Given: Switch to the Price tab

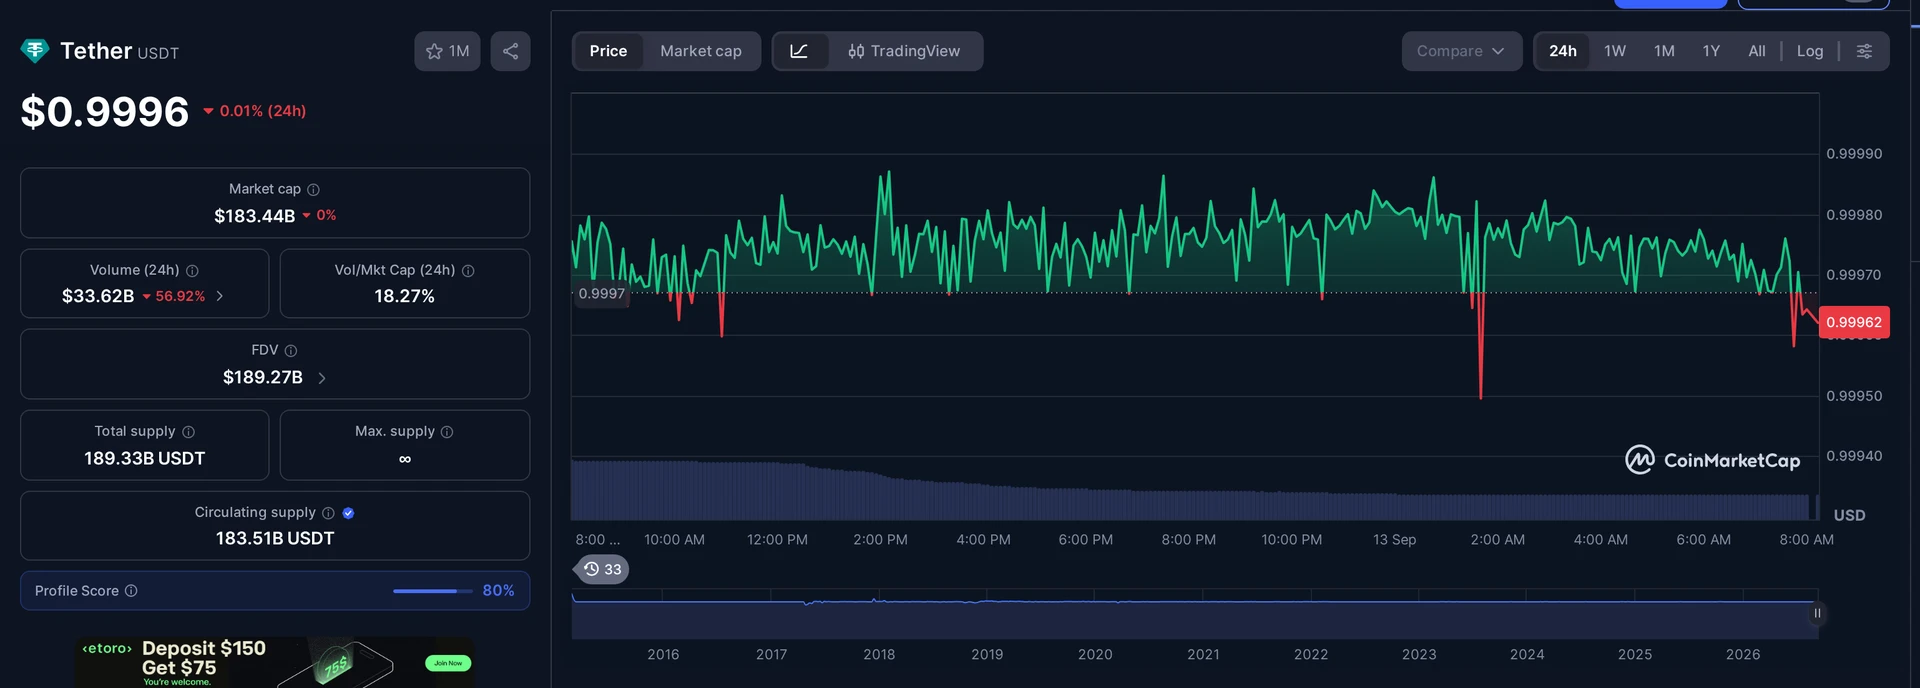Looking at the screenshot, I should (x=608, y=51).
